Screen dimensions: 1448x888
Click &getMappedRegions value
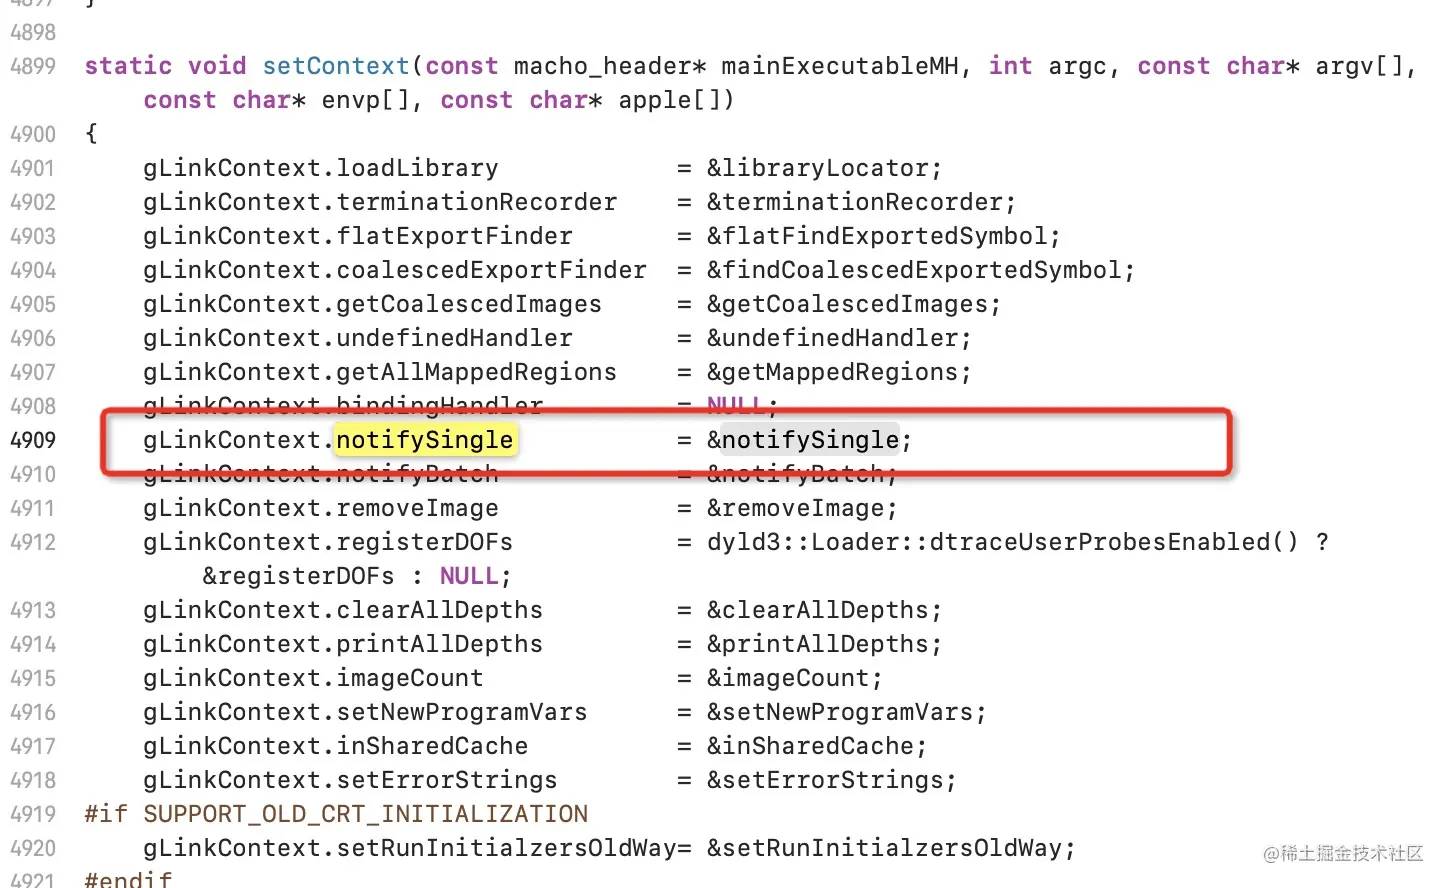833,372
